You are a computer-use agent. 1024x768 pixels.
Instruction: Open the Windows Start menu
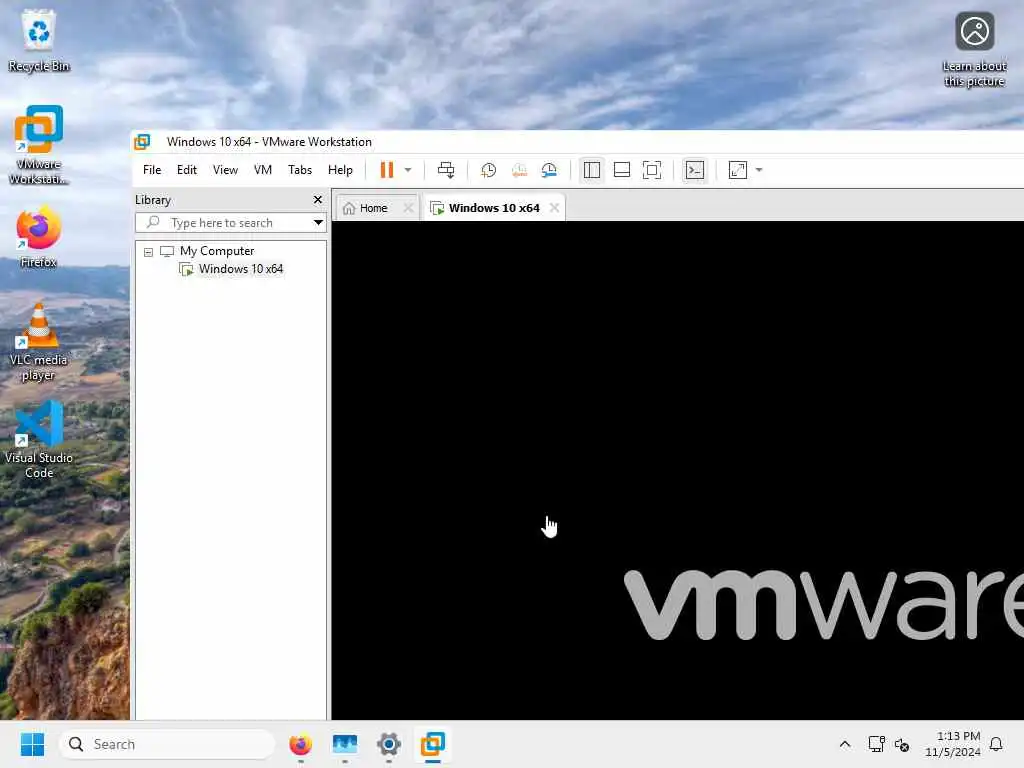pyautogui.click(x=32, y=744)
